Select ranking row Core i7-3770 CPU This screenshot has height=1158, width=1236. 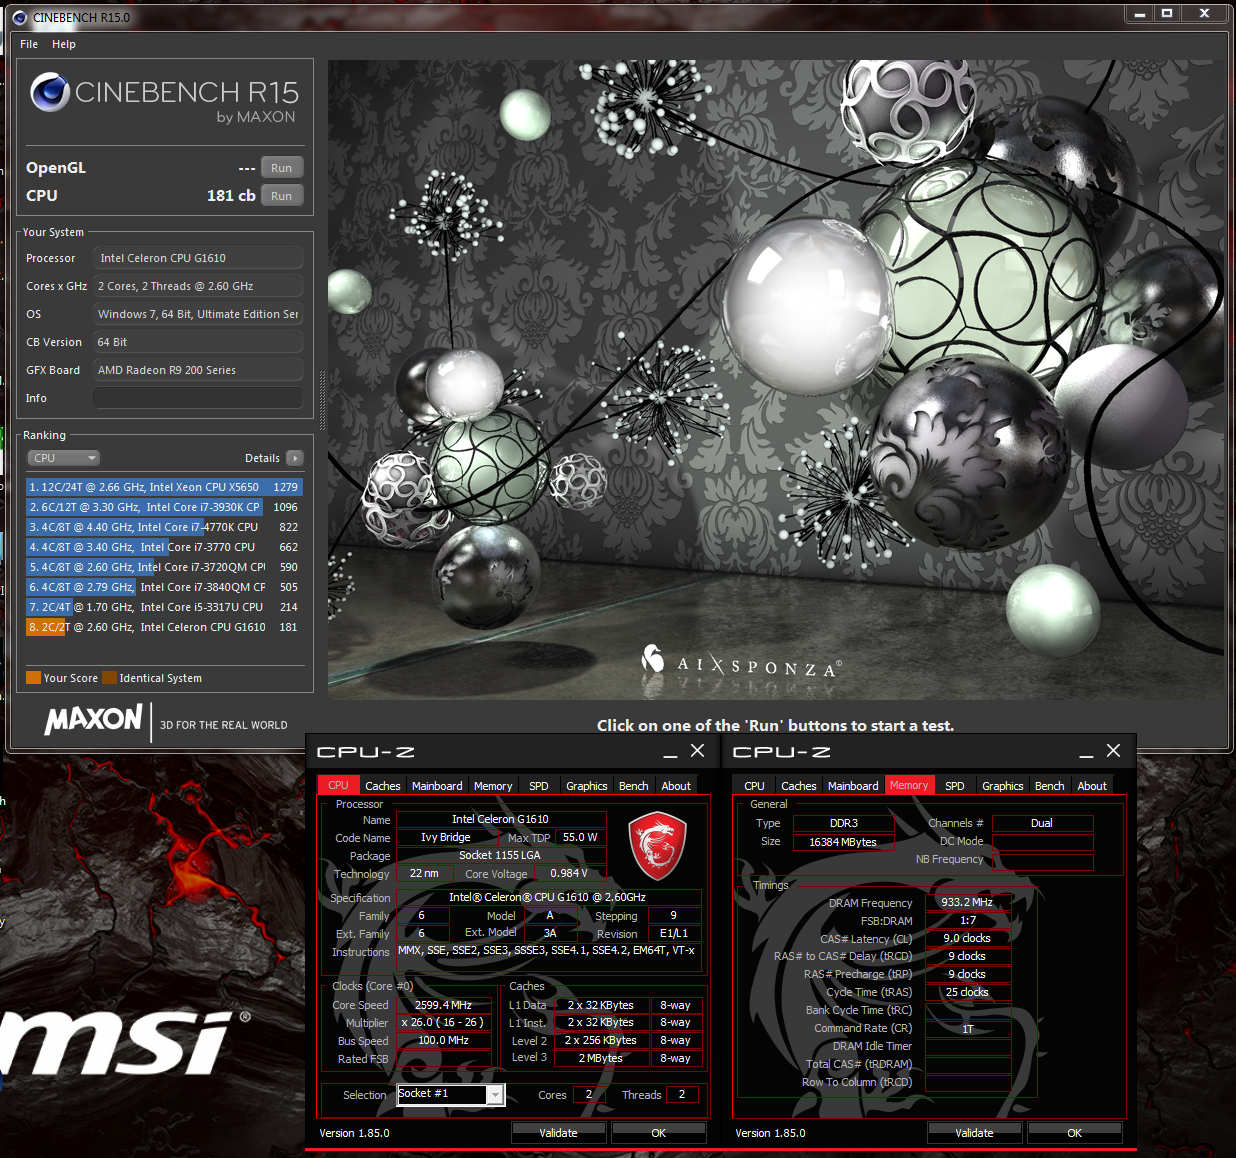165,547
